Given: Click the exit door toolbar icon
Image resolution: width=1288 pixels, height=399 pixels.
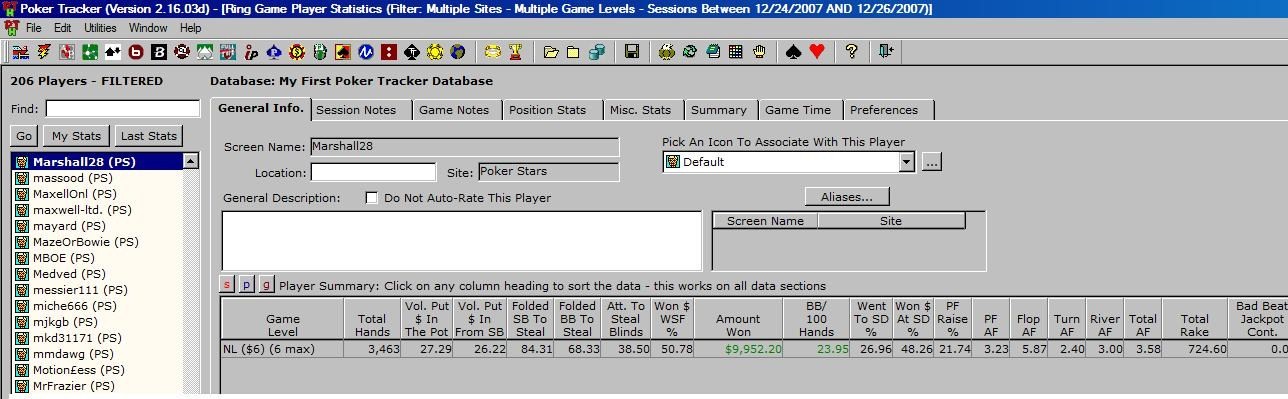Looking at the screenshot, I should pos(886,52).
